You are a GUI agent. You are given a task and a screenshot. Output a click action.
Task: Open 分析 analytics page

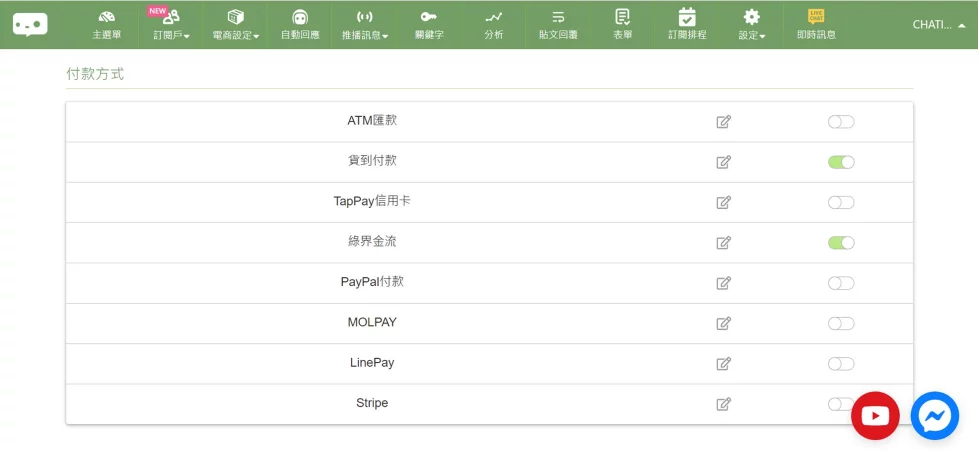493,25
